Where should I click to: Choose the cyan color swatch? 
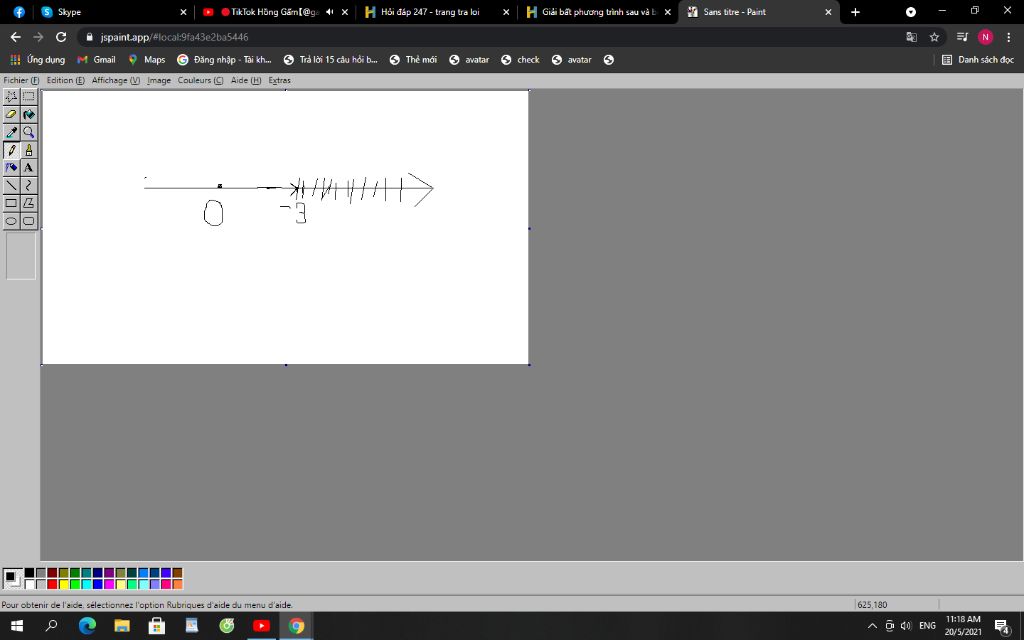point(86,584)
